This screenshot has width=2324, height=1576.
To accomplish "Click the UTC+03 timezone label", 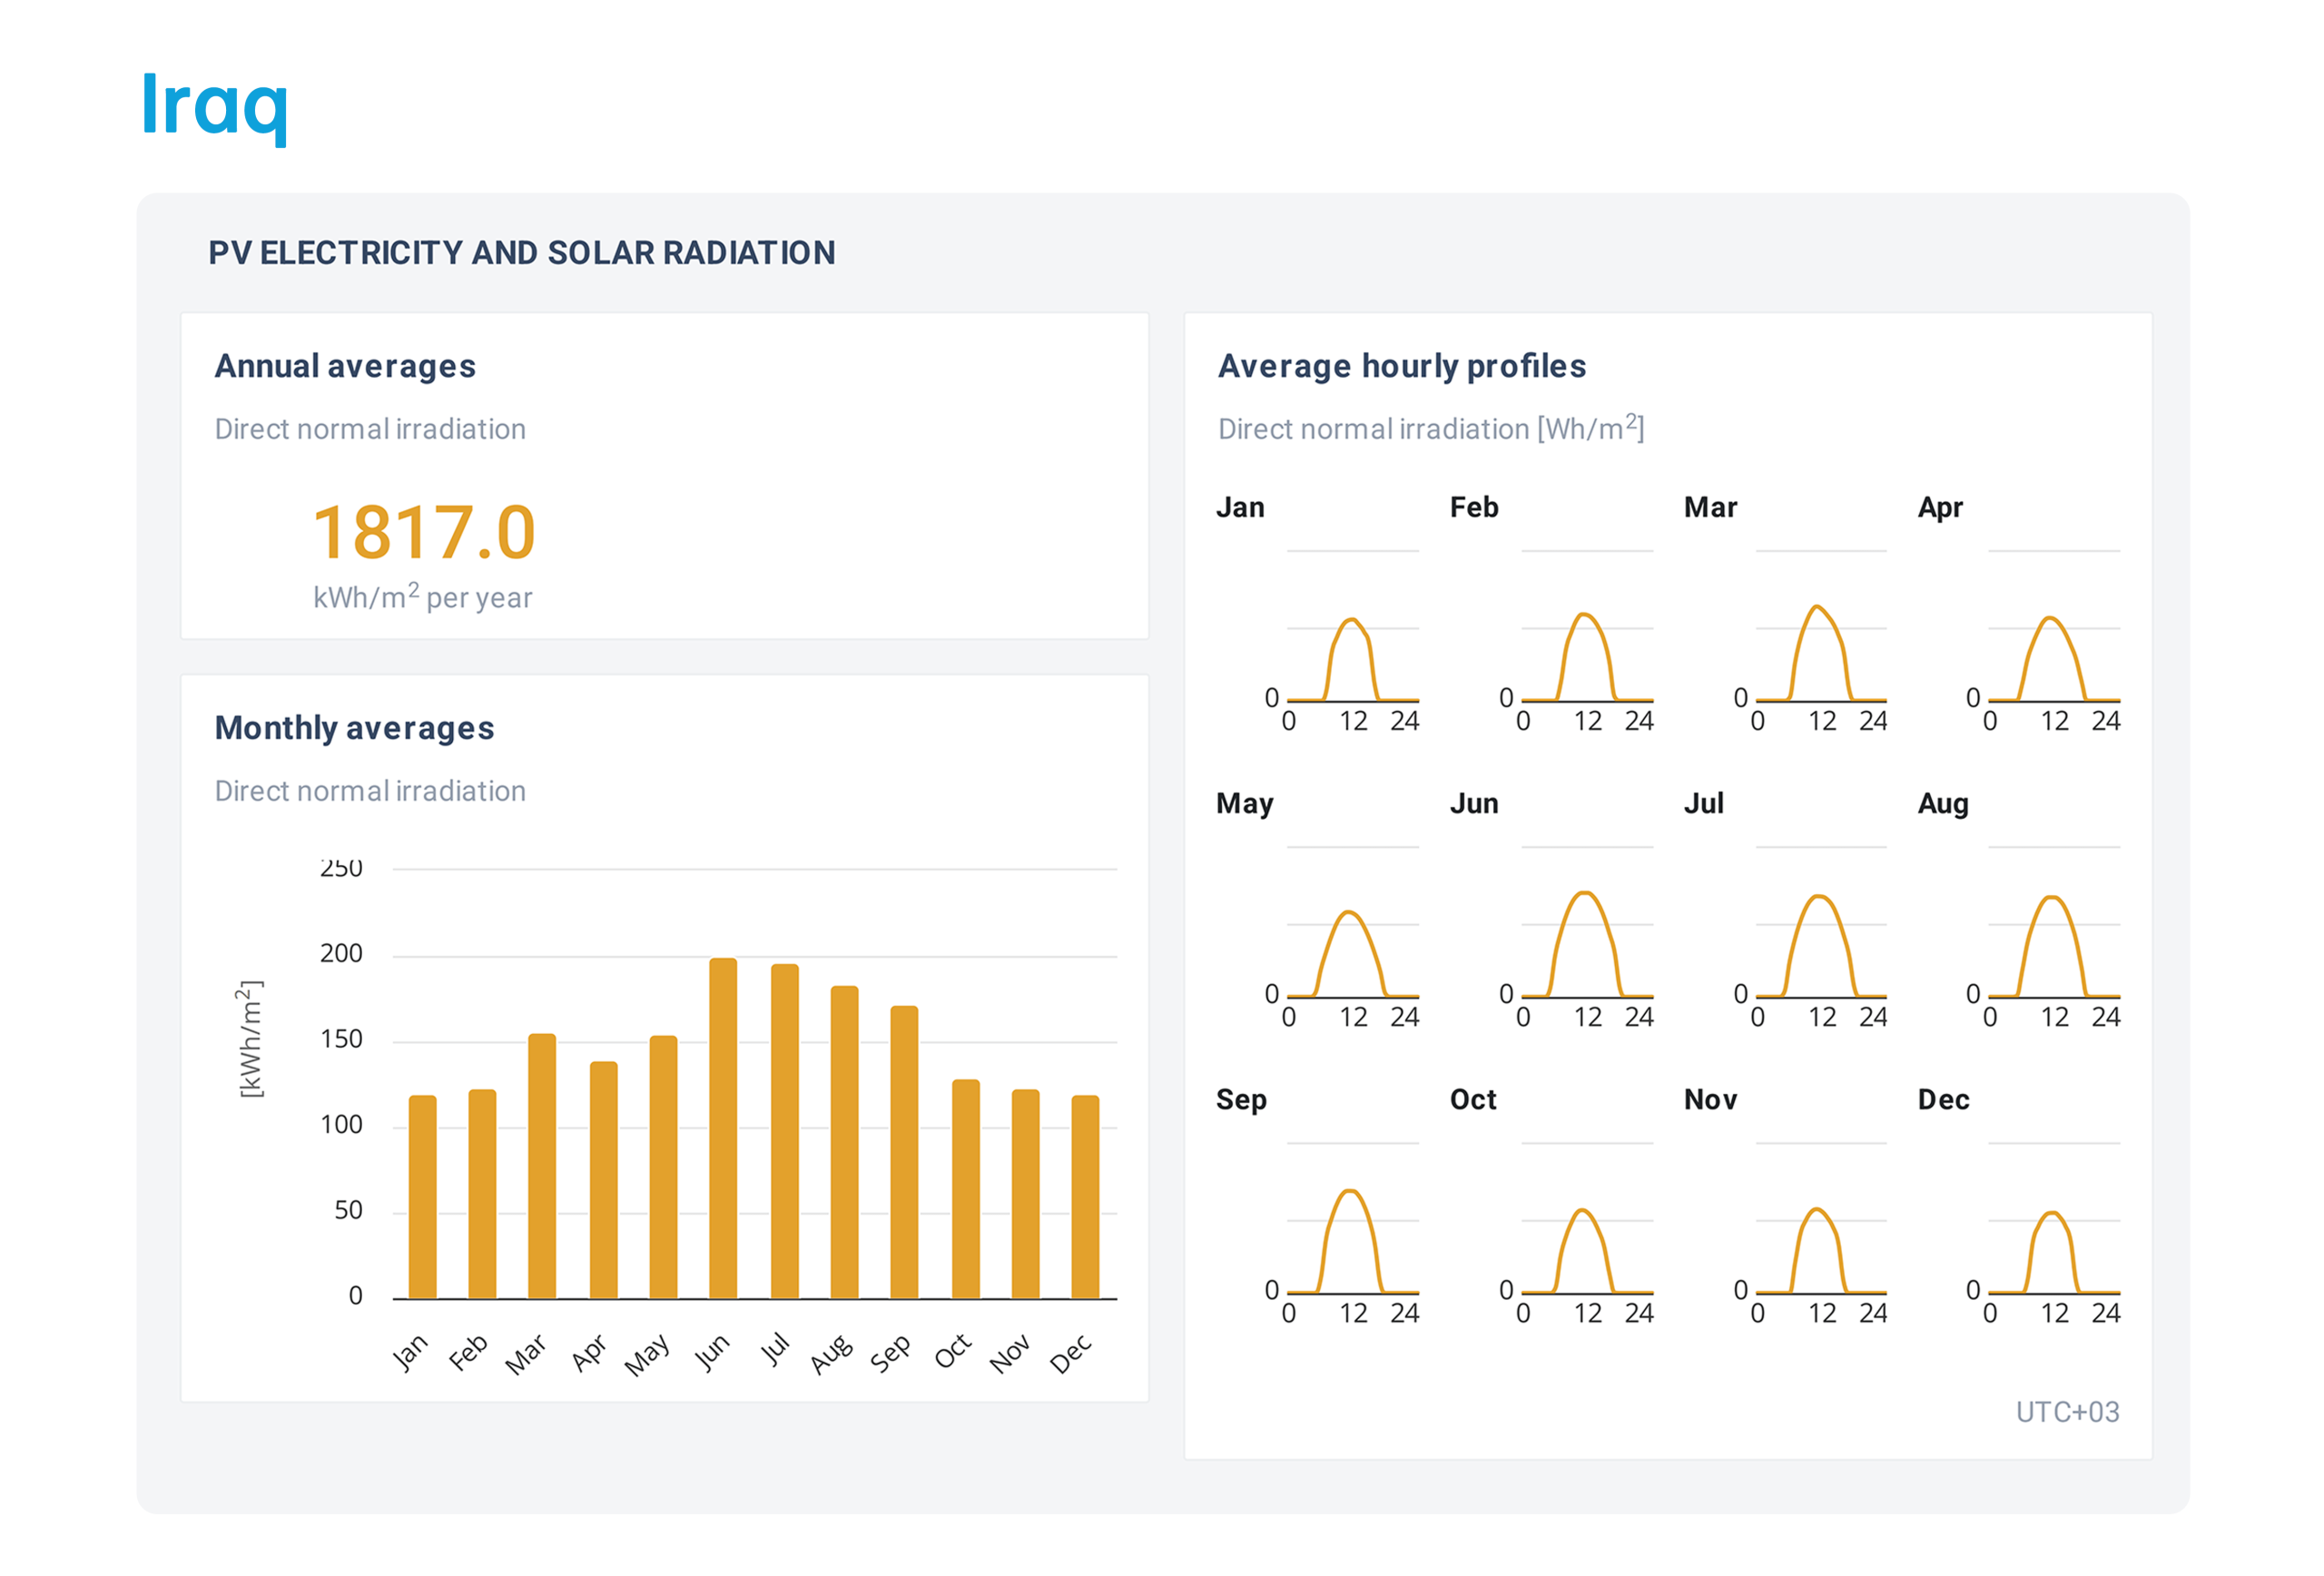I will pyautogui.click(x=2066, y=1411).
